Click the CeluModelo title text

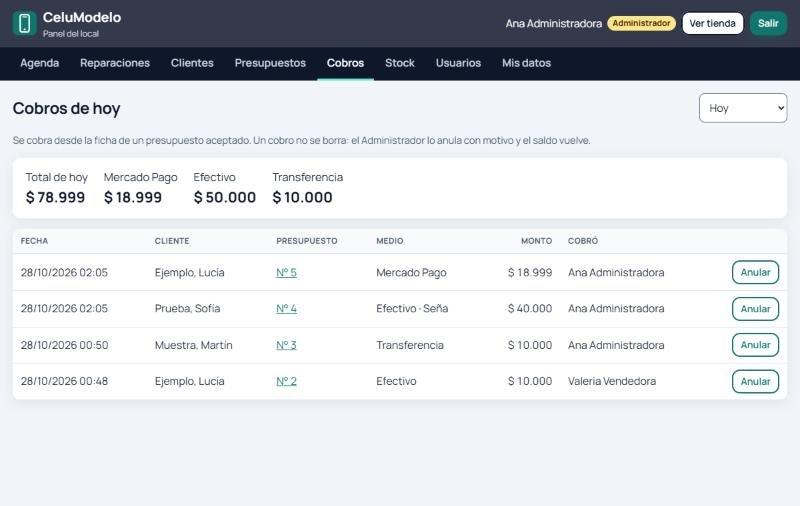[x=82, y=17]
